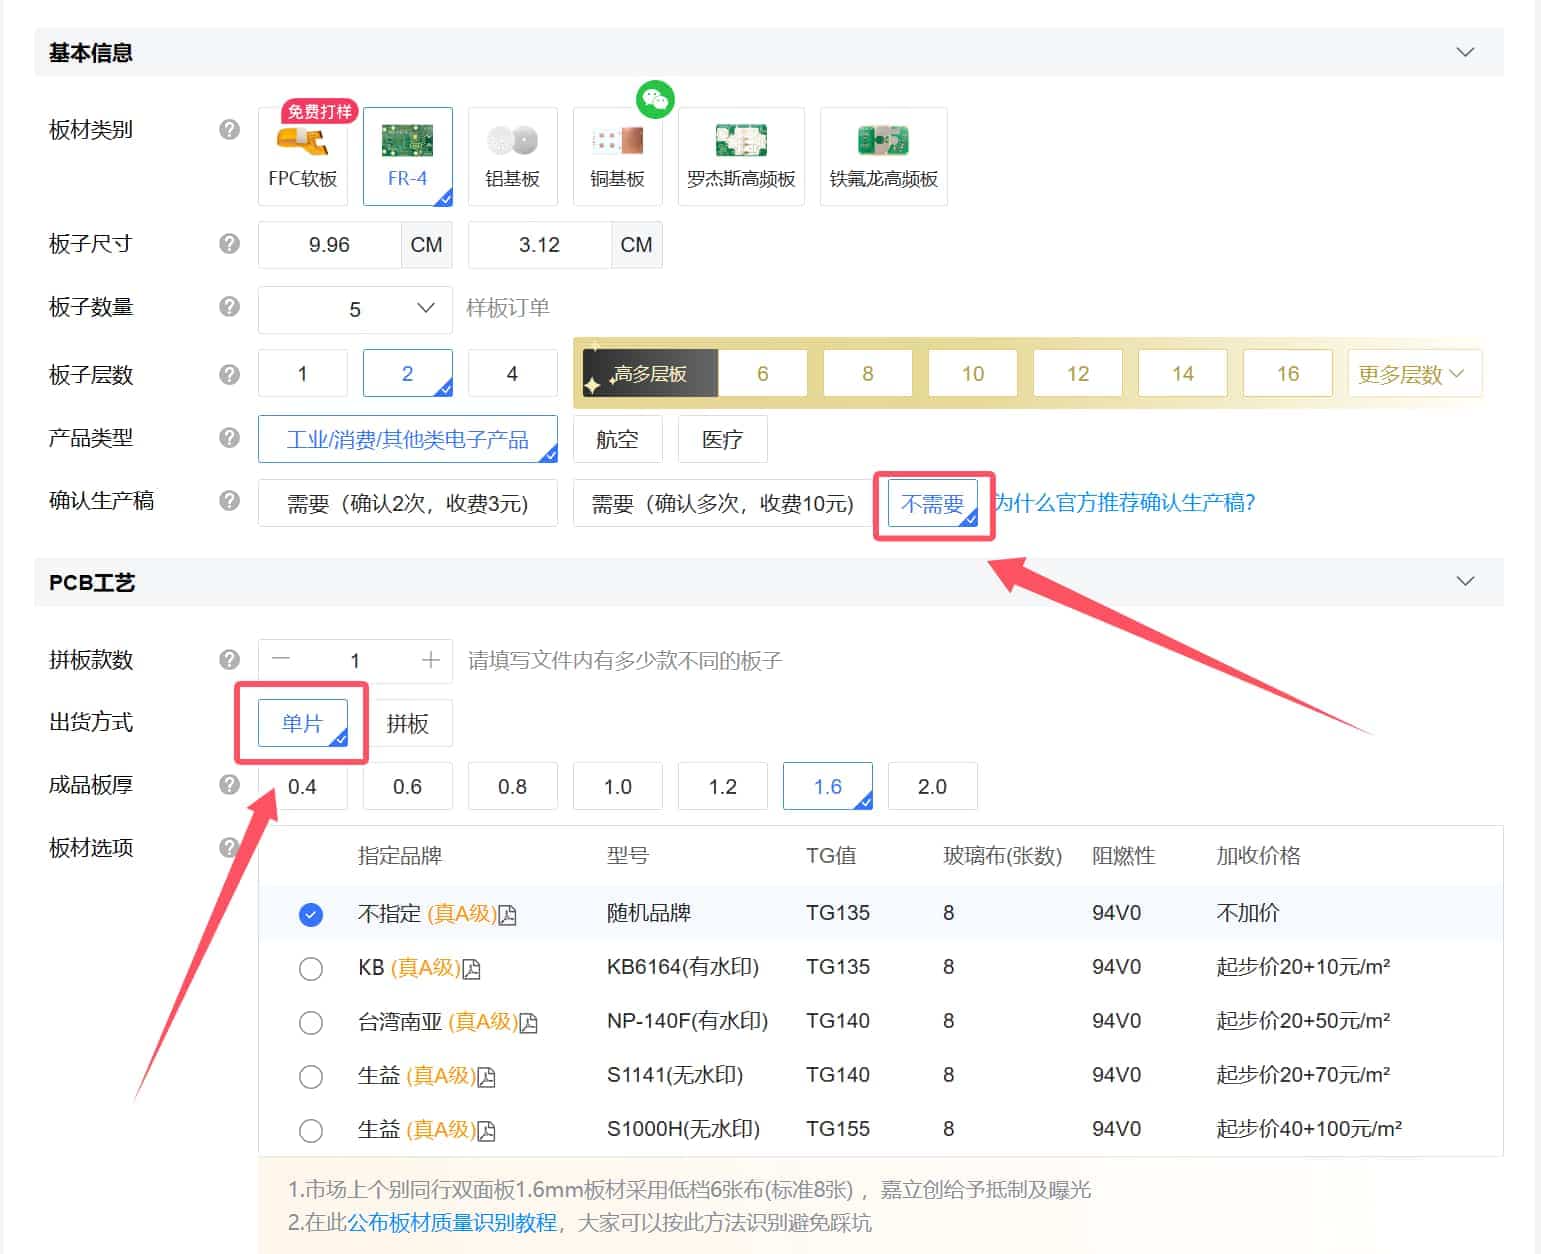Choose the 铜基板 material option
This screenshot has height=1254, width=1541.
click(x=617, y=155)
